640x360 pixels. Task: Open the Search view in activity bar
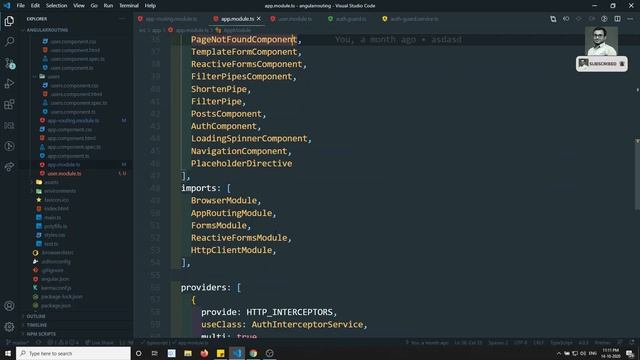9,41
